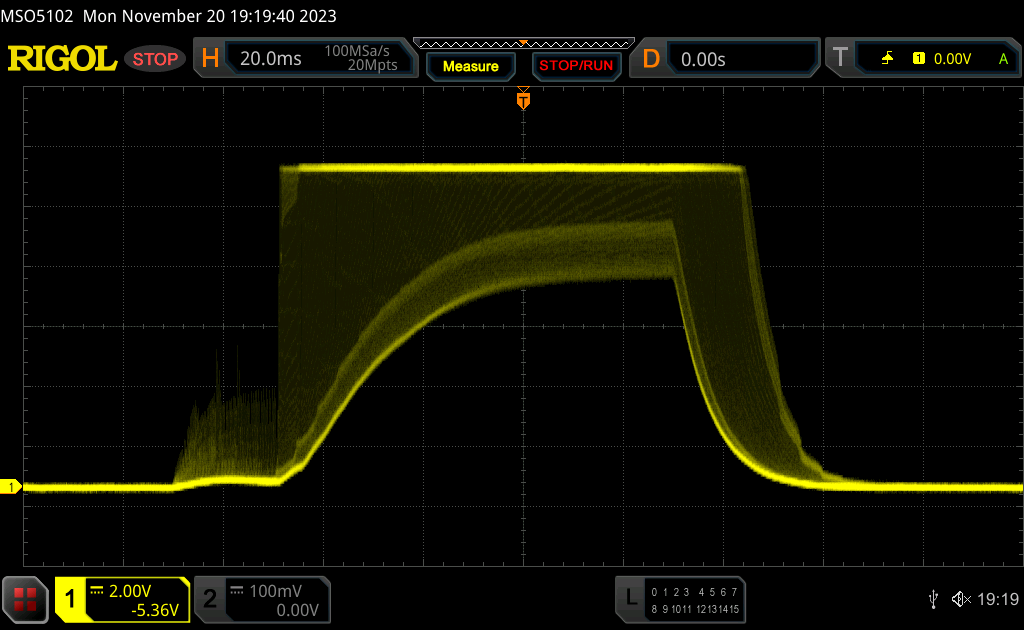Click the orange trigger position T marker
Viewport: 1024px width, 630px height.
coord(523,99)
